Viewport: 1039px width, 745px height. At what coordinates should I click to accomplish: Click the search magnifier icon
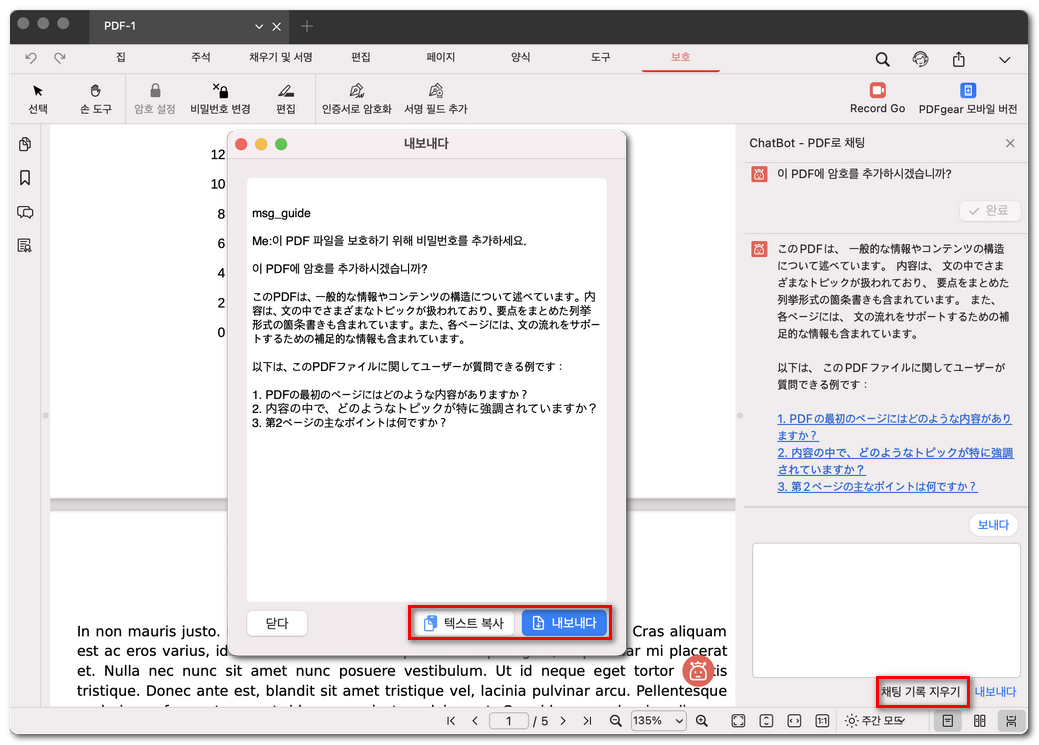pos(882,59)
